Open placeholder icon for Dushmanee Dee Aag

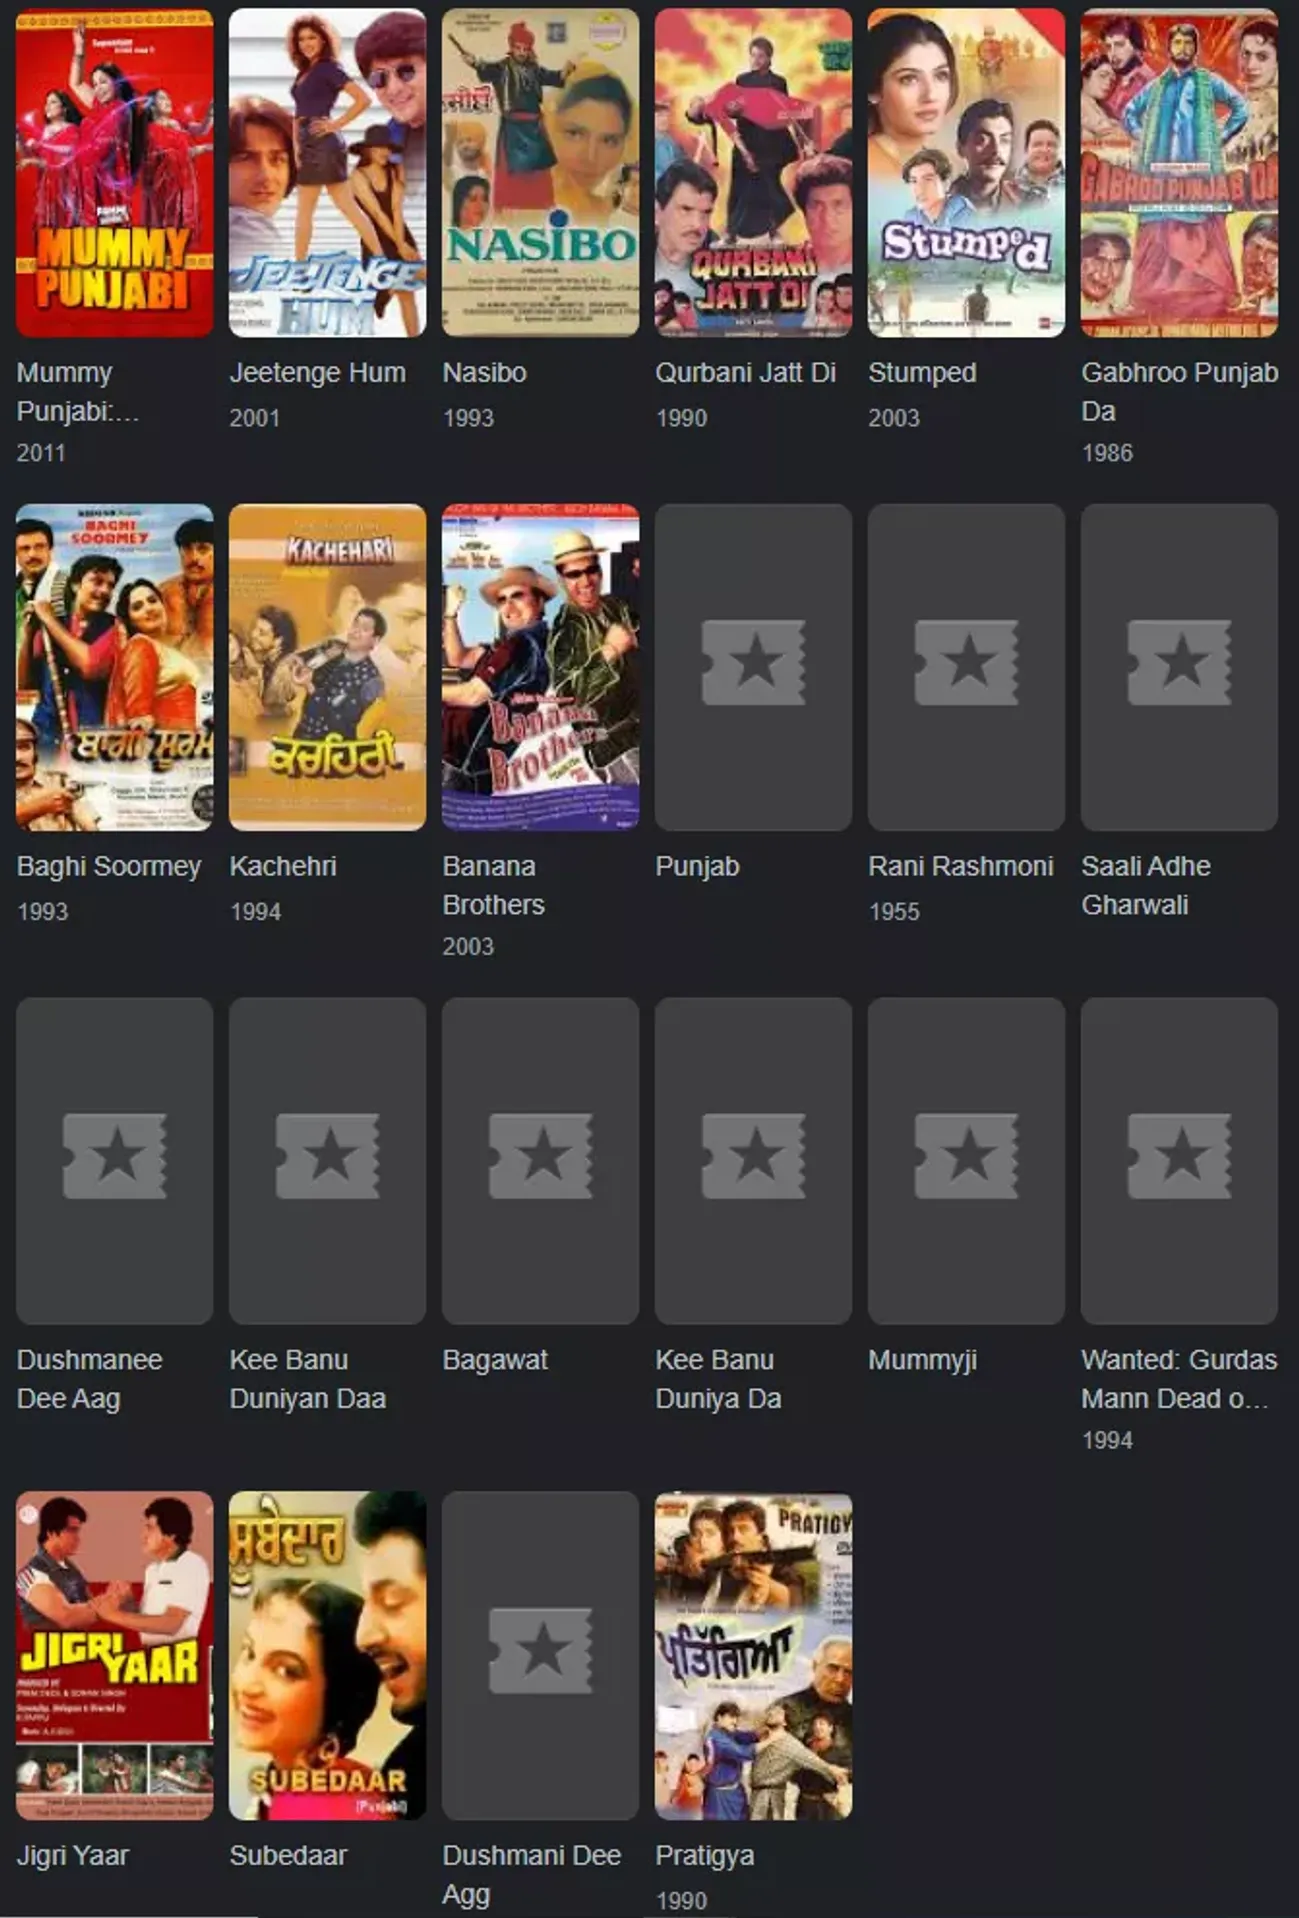tap(114, 1155)
